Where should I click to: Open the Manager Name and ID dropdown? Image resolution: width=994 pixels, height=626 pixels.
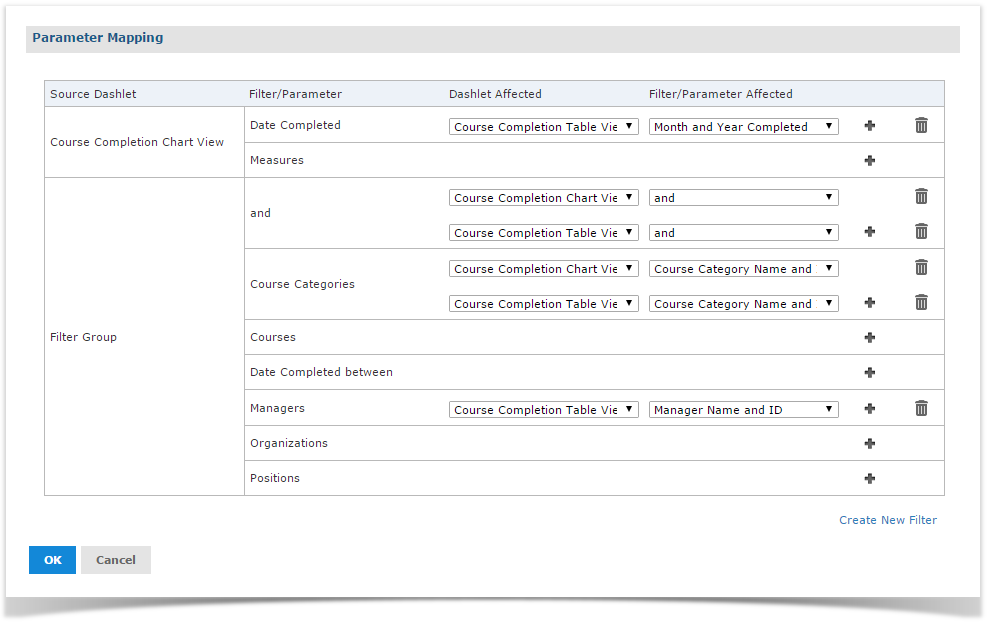click(x=744, y=410)
